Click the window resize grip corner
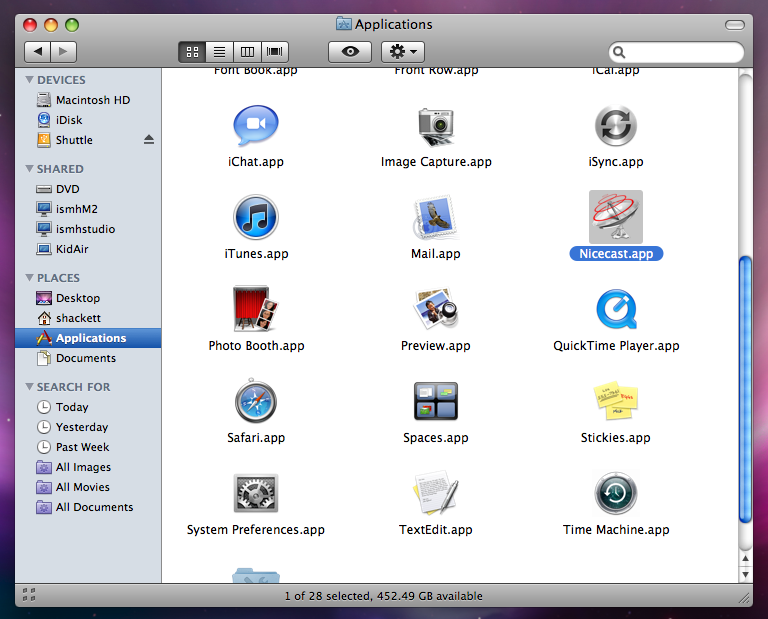768x619 pixels. [744, 597]
